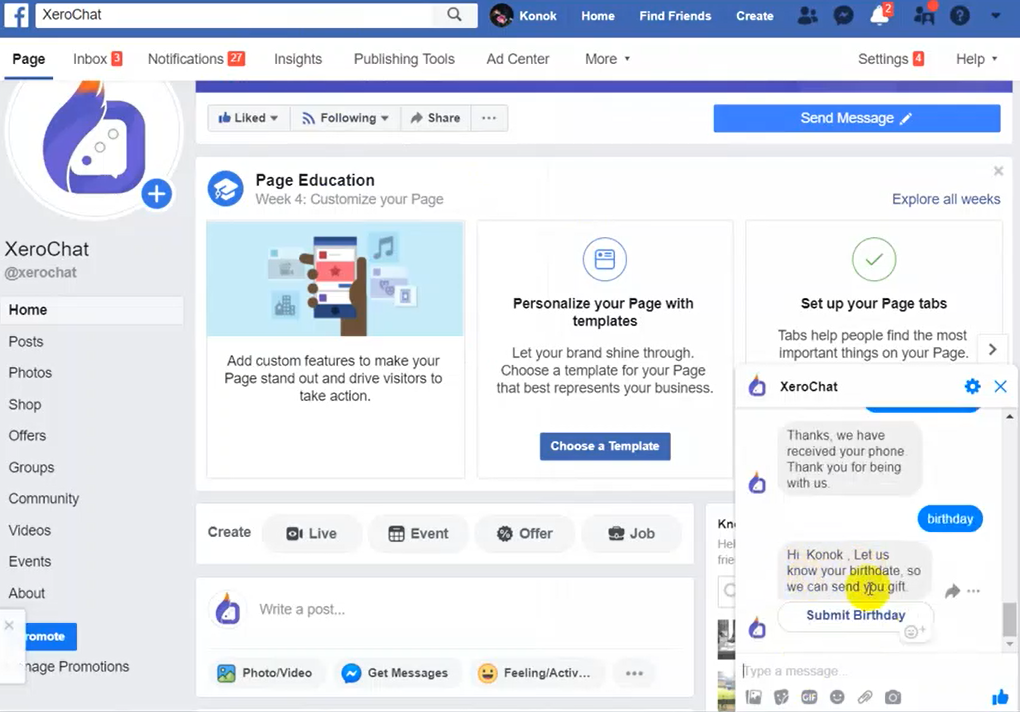Screen dimensions: 1020x712
Task: Open GIF picker in chat
Action: coord(809,698)
